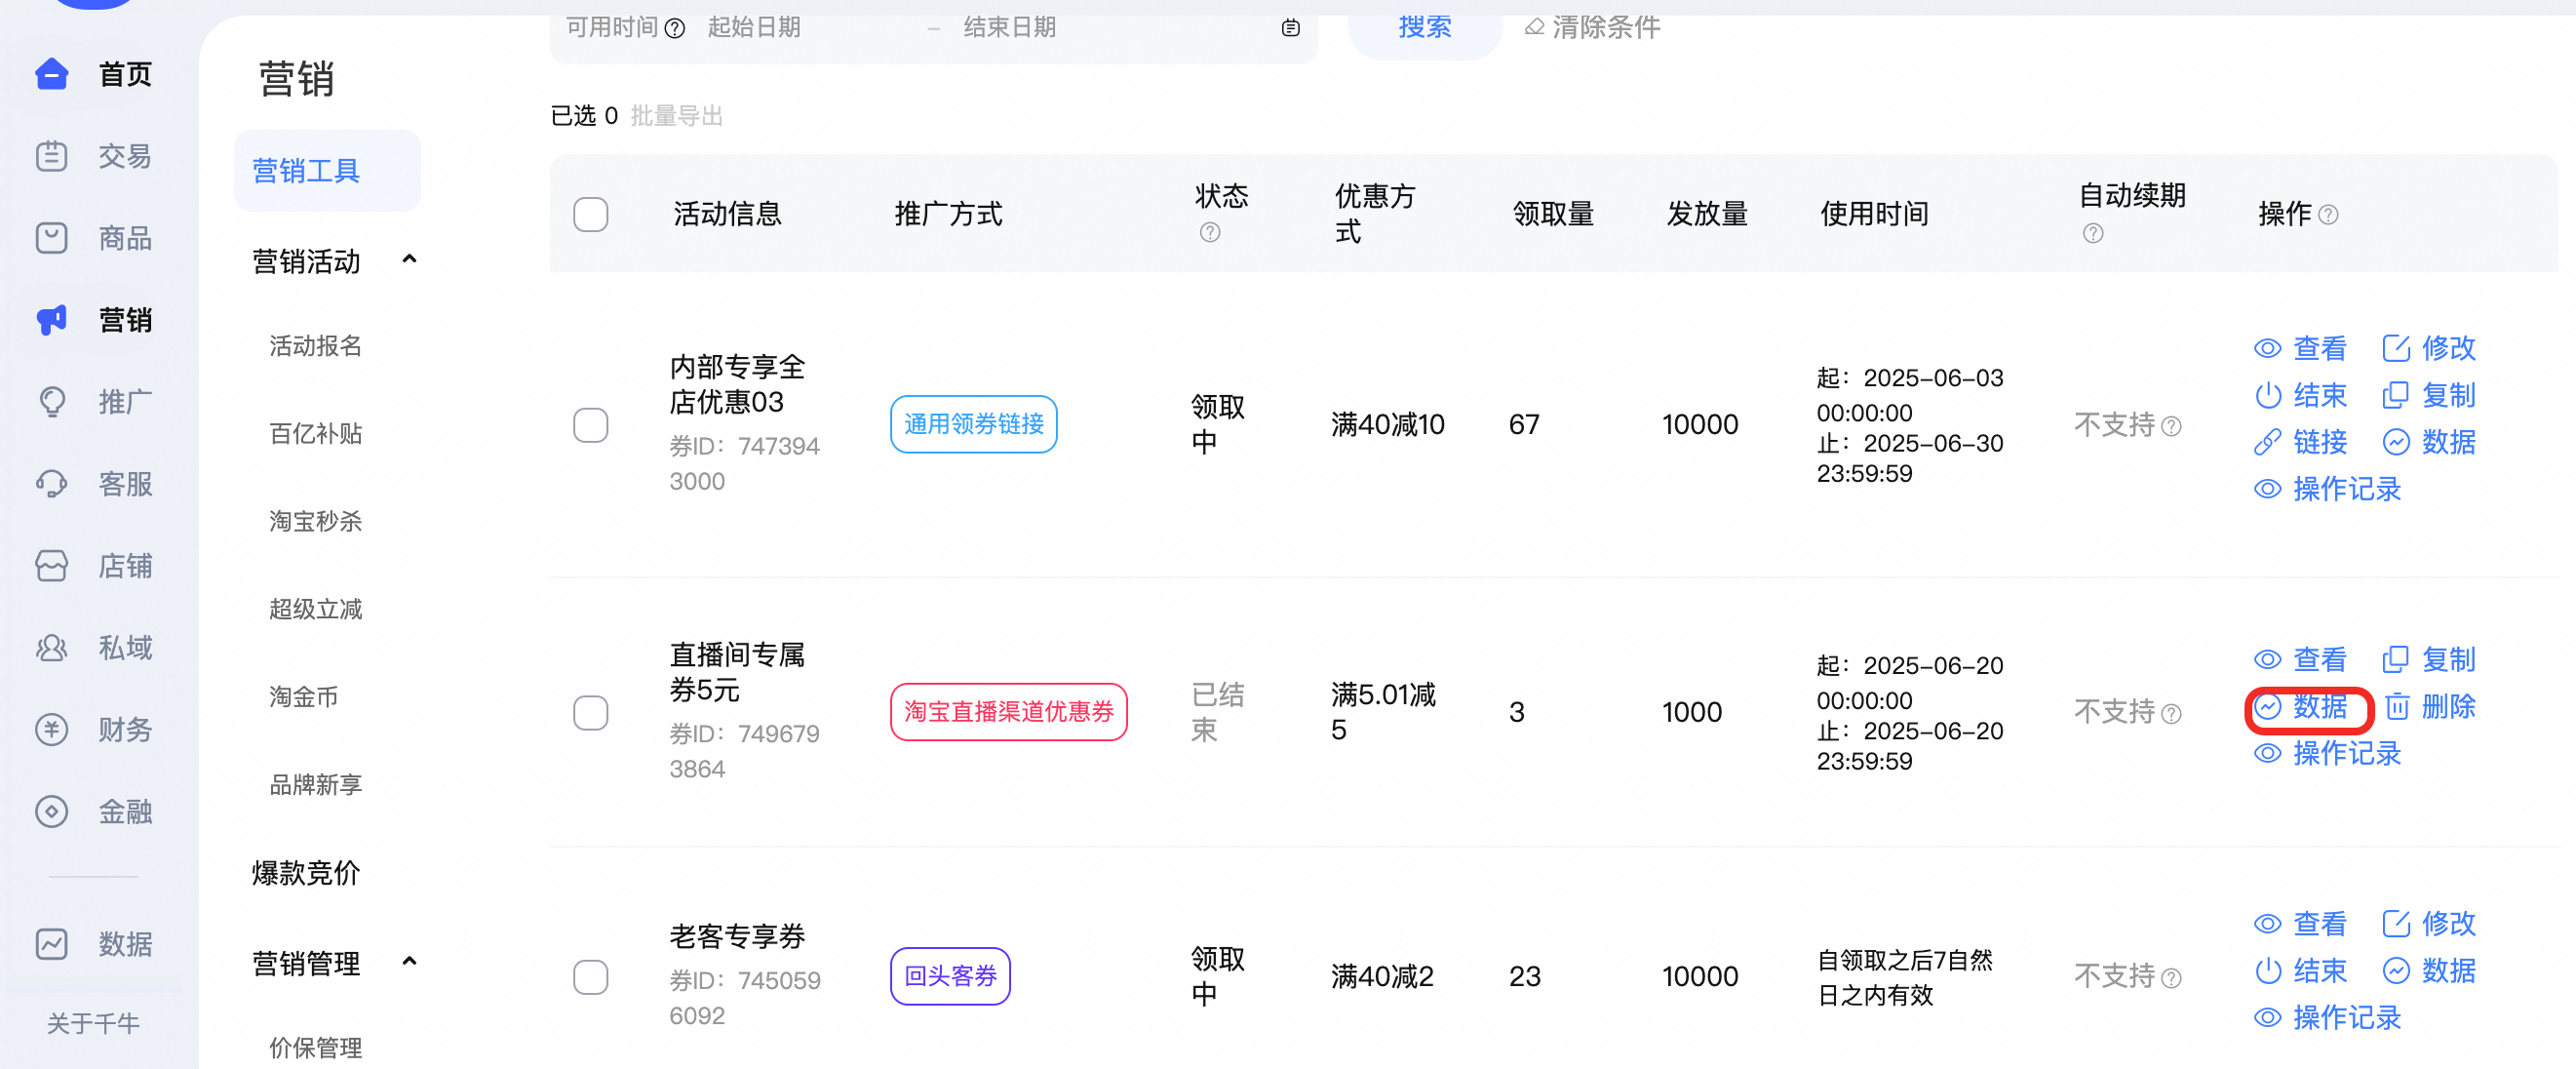Click 修改 for 老客专享券
The height and width of the screenshot is (1069, 2576).
[2429, 923]
